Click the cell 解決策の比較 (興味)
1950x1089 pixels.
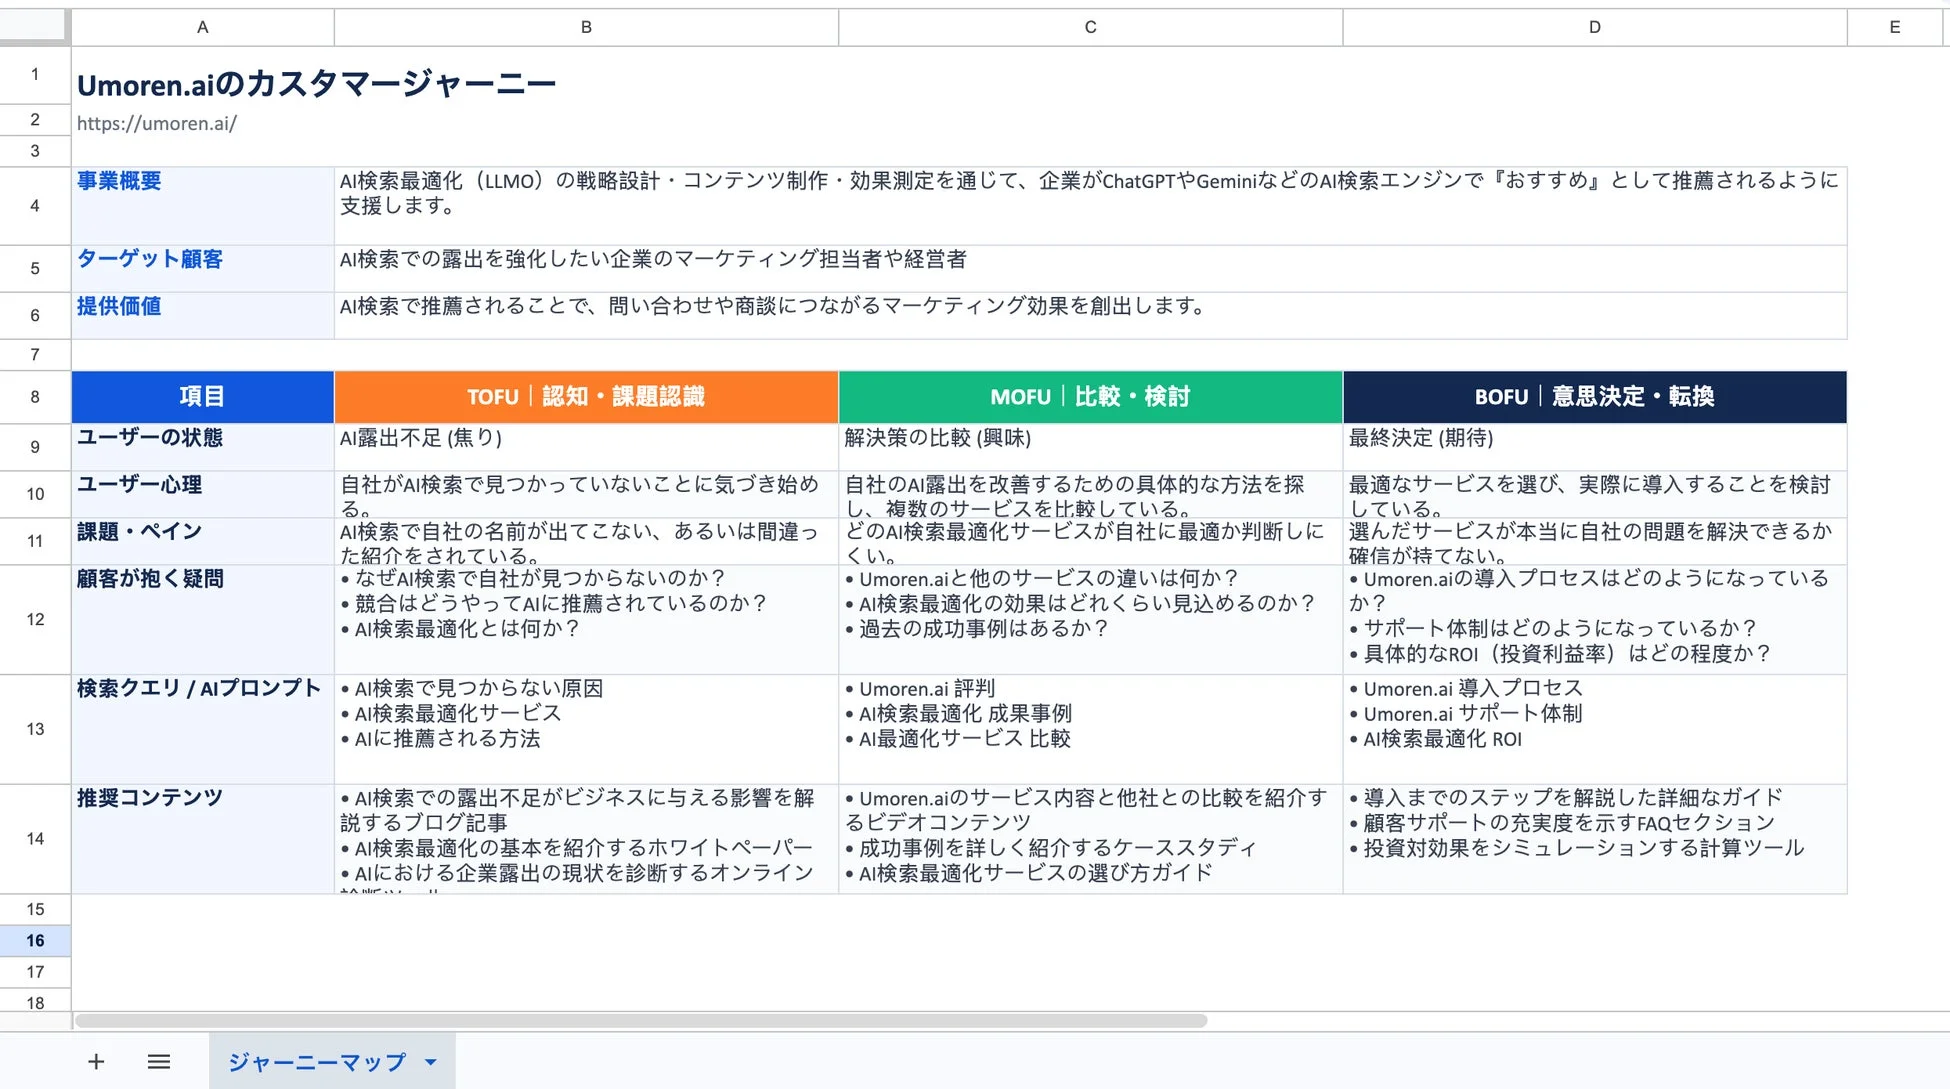pos(1090,446)
